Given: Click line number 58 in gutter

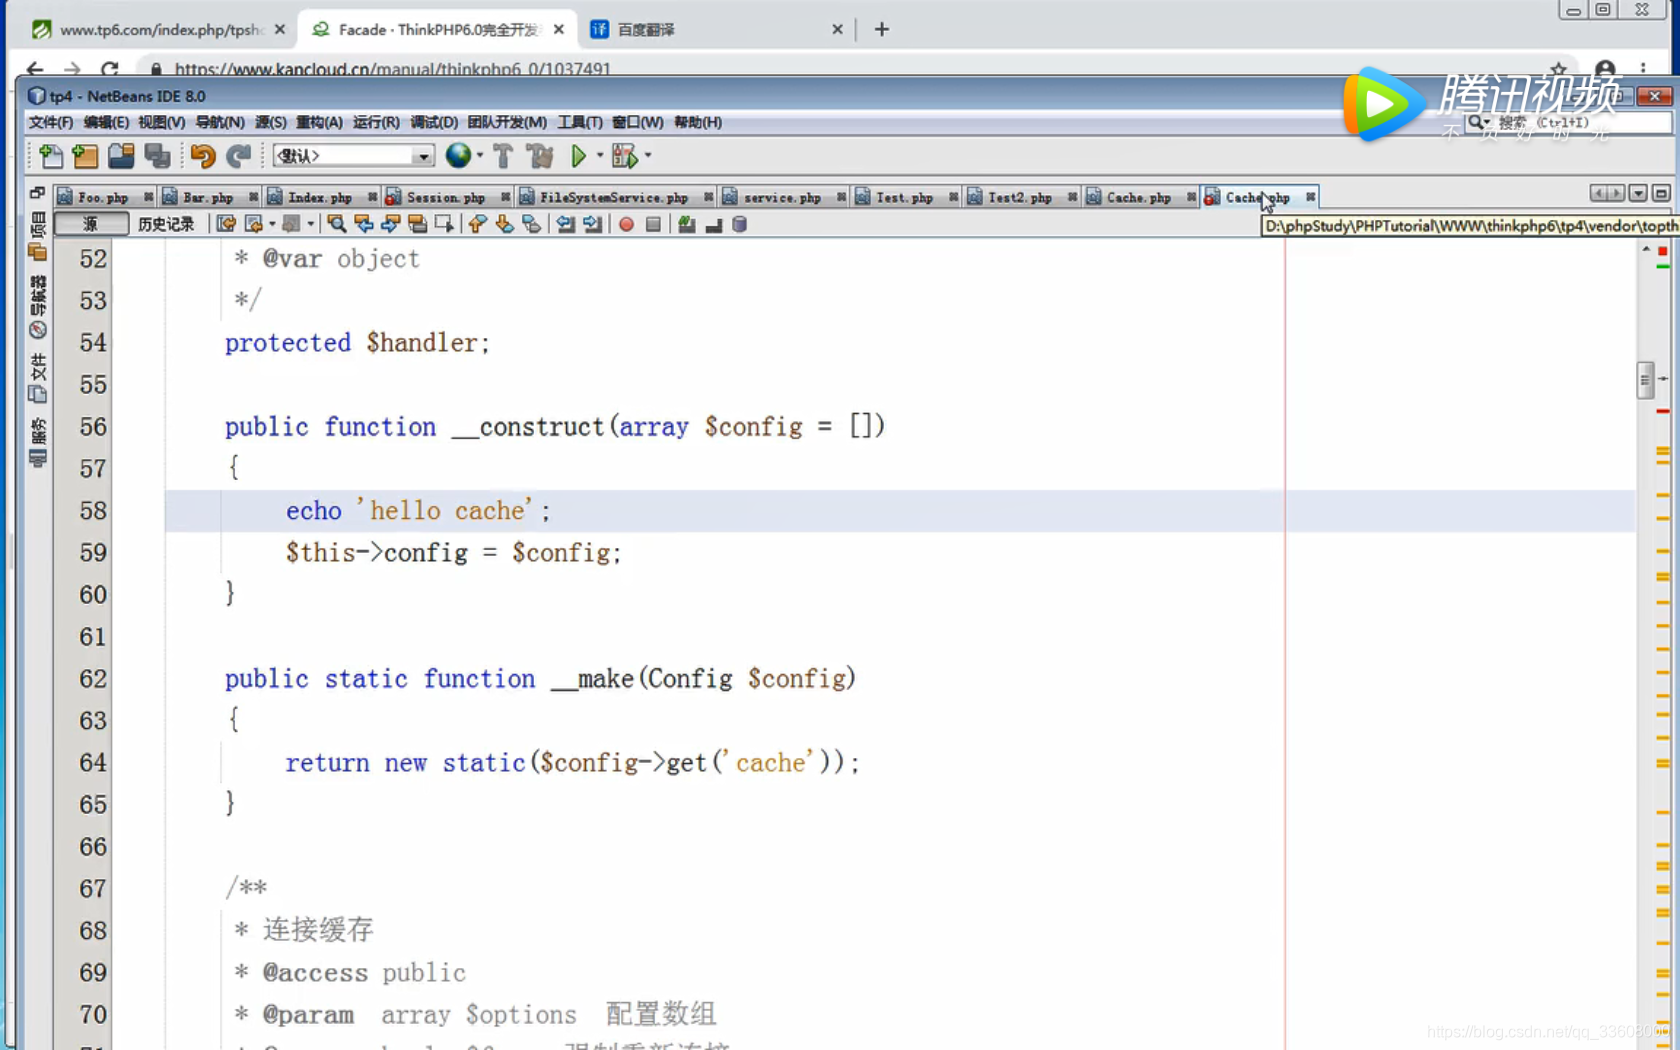Looking at the screenshot, I should point(93,511).
